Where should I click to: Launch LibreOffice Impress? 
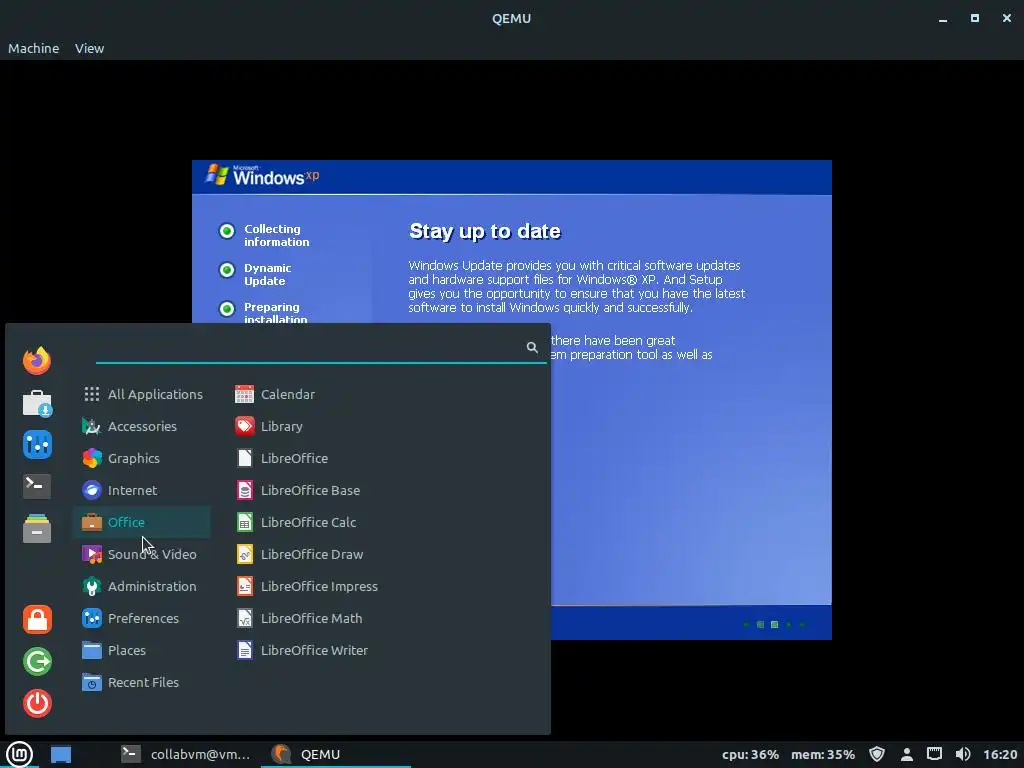click(x=306, y=586)
